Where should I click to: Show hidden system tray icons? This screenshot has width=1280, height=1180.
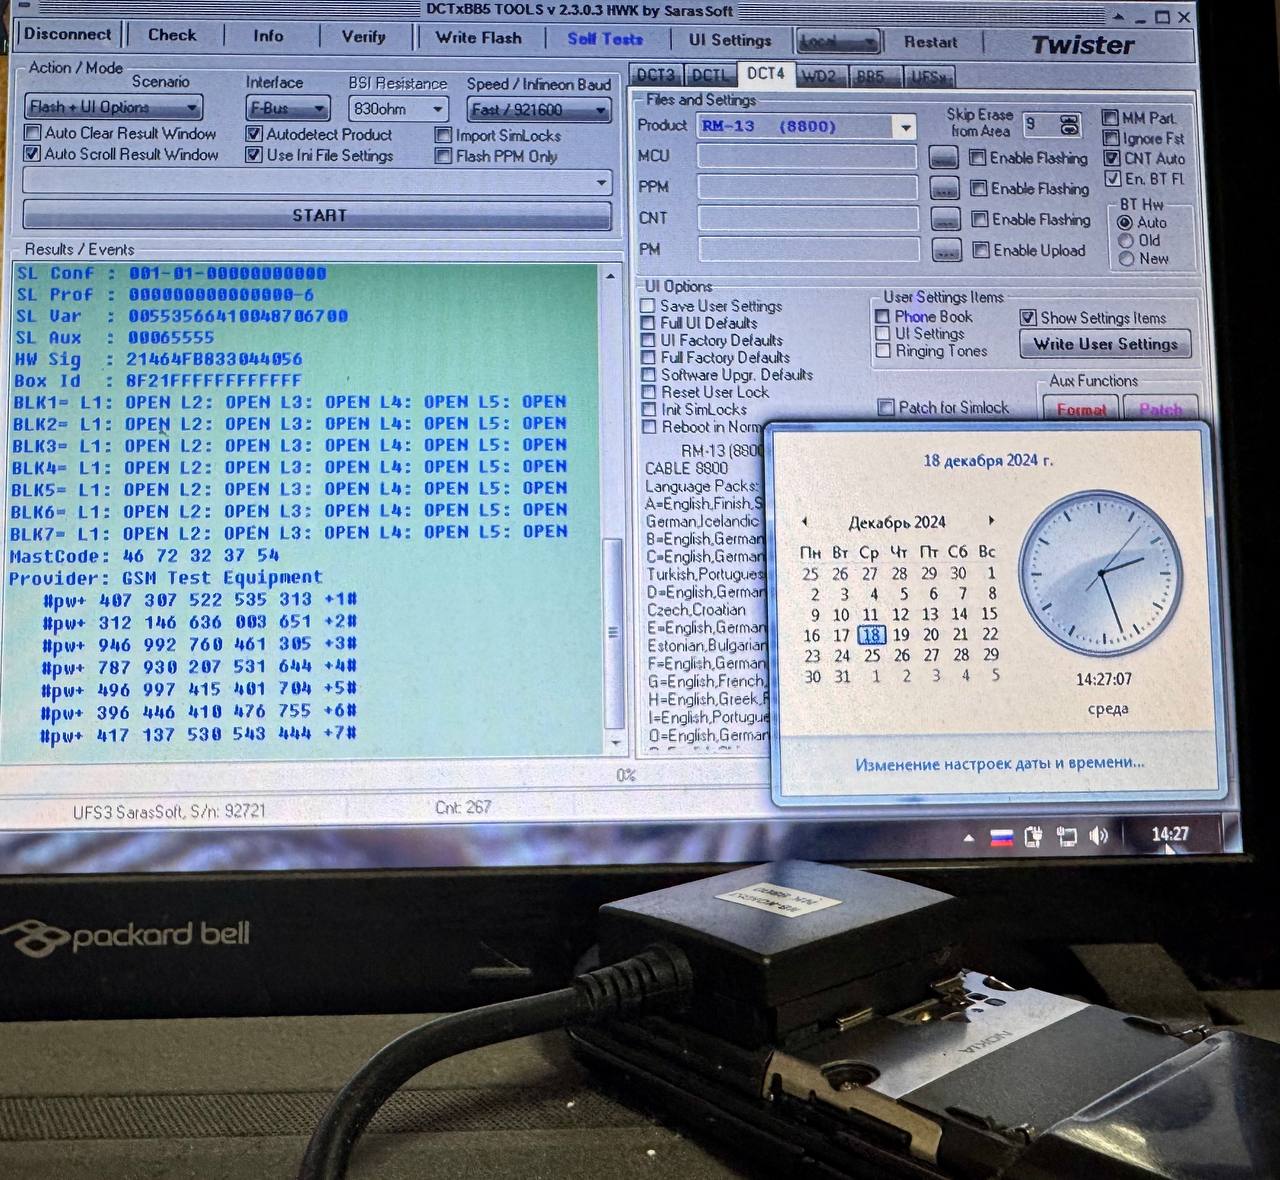point(968,838)
